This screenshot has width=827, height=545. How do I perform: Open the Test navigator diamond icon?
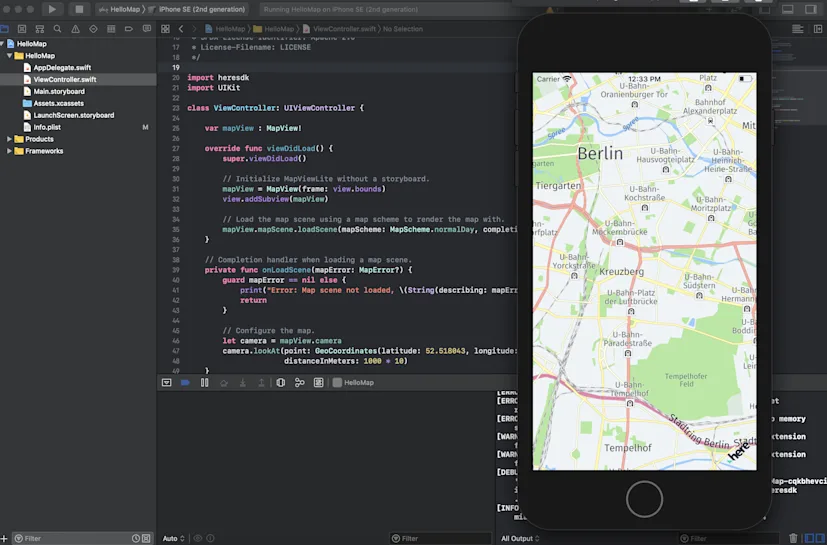(93, 29)
